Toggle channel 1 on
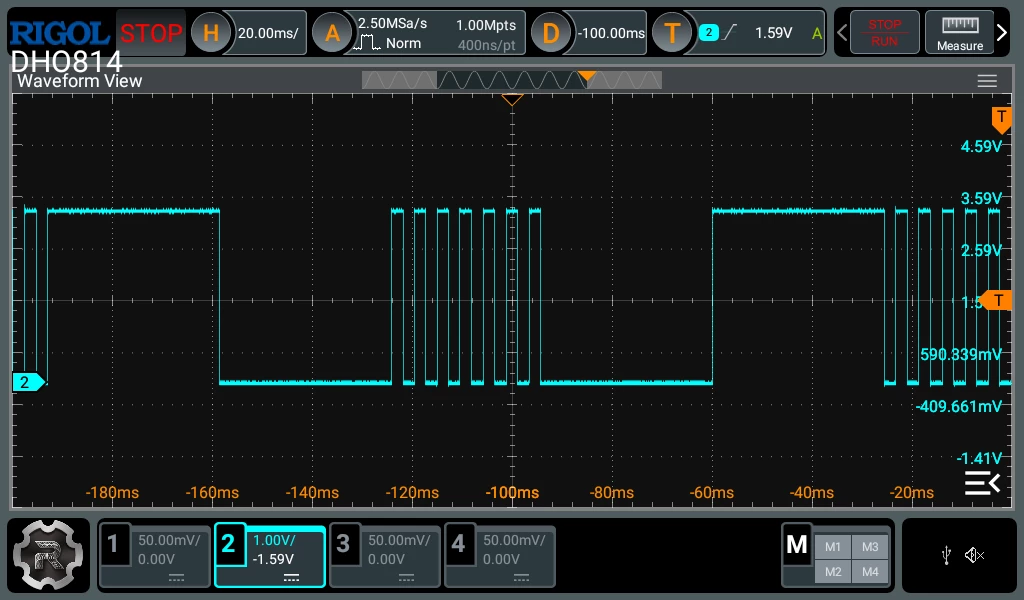 pyautogui.click(x=113, y=543)
